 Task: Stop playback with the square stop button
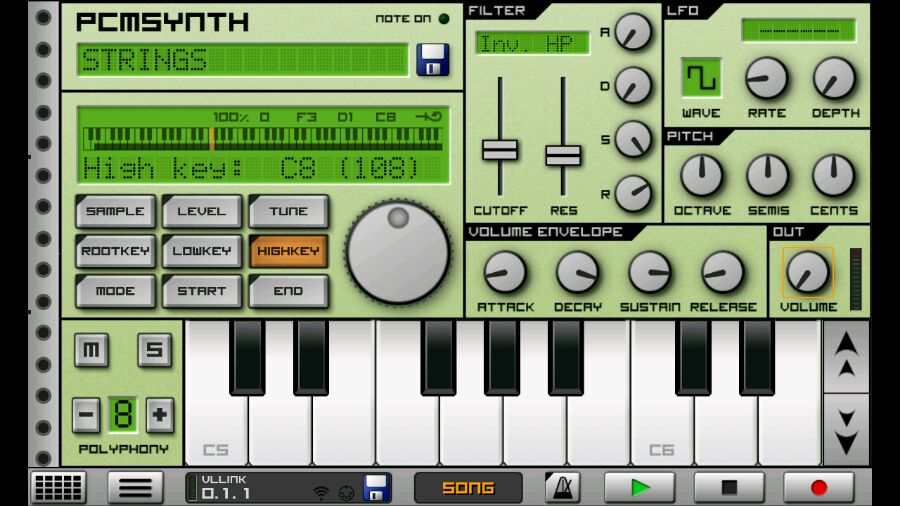tap(729, 488)
